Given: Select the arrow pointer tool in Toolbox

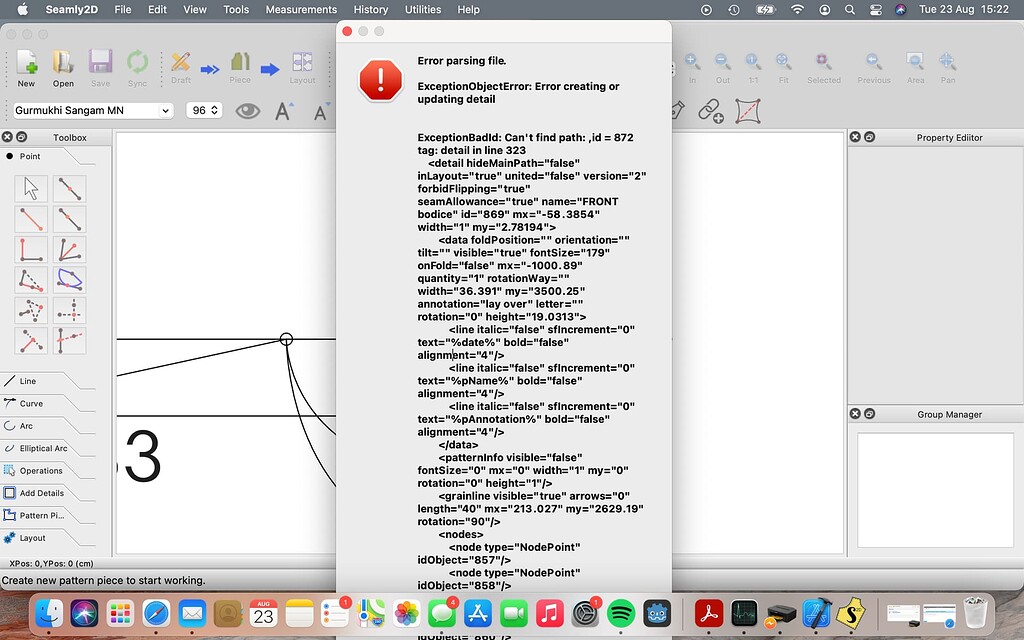Looking at the screenshot, I should [x=31, y=188].
